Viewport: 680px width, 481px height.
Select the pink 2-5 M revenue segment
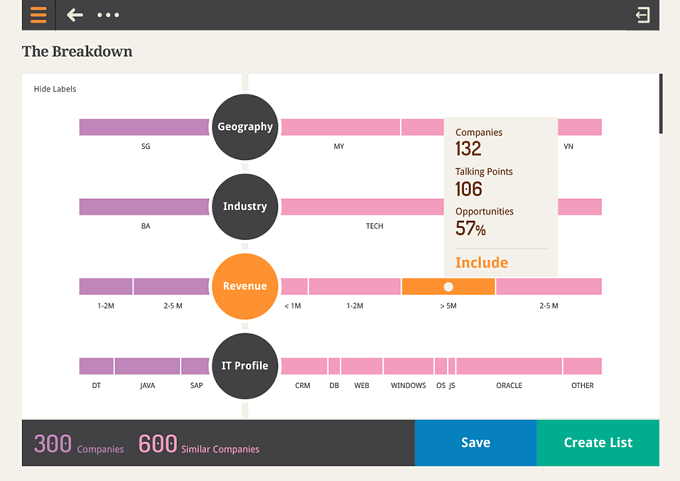(549, 287)
